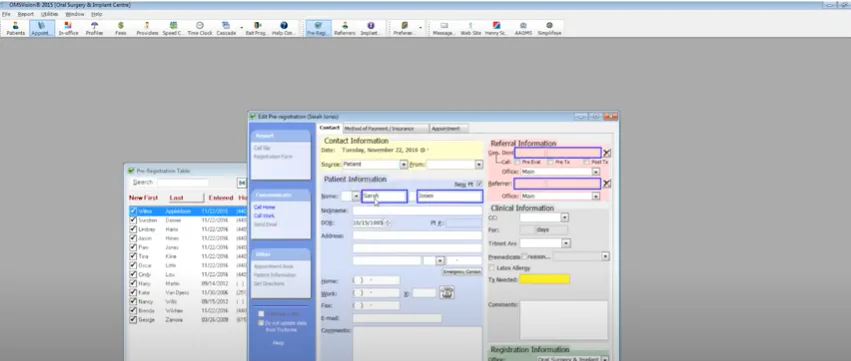851x361 pixels.
Task: Open the Speed C... toolbar icon
Action: [174, 28]
